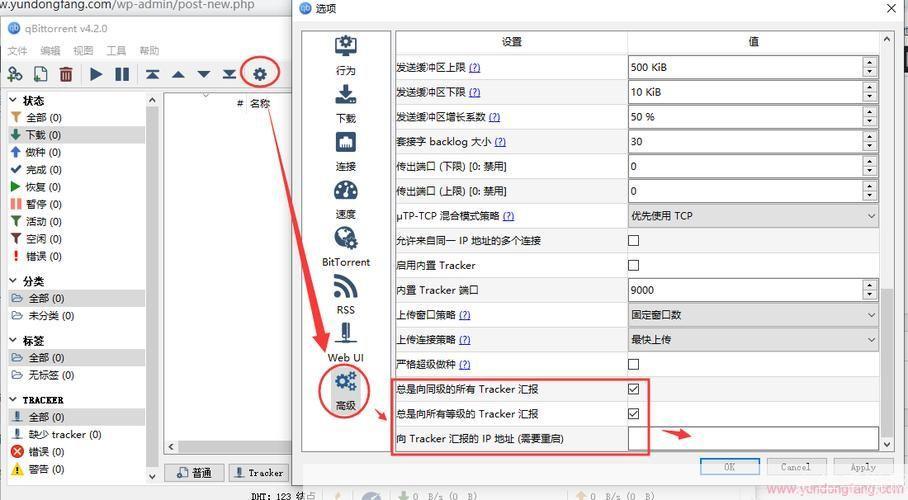This screenshot has width=908, height=500.
Task: Open options via the gear toolbar icon
Action: [x=260, y=74]
